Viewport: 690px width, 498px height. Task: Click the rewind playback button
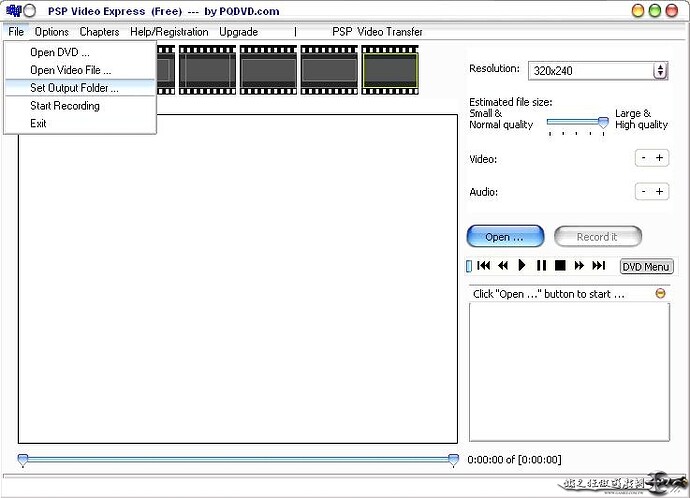tap(503, 266)
